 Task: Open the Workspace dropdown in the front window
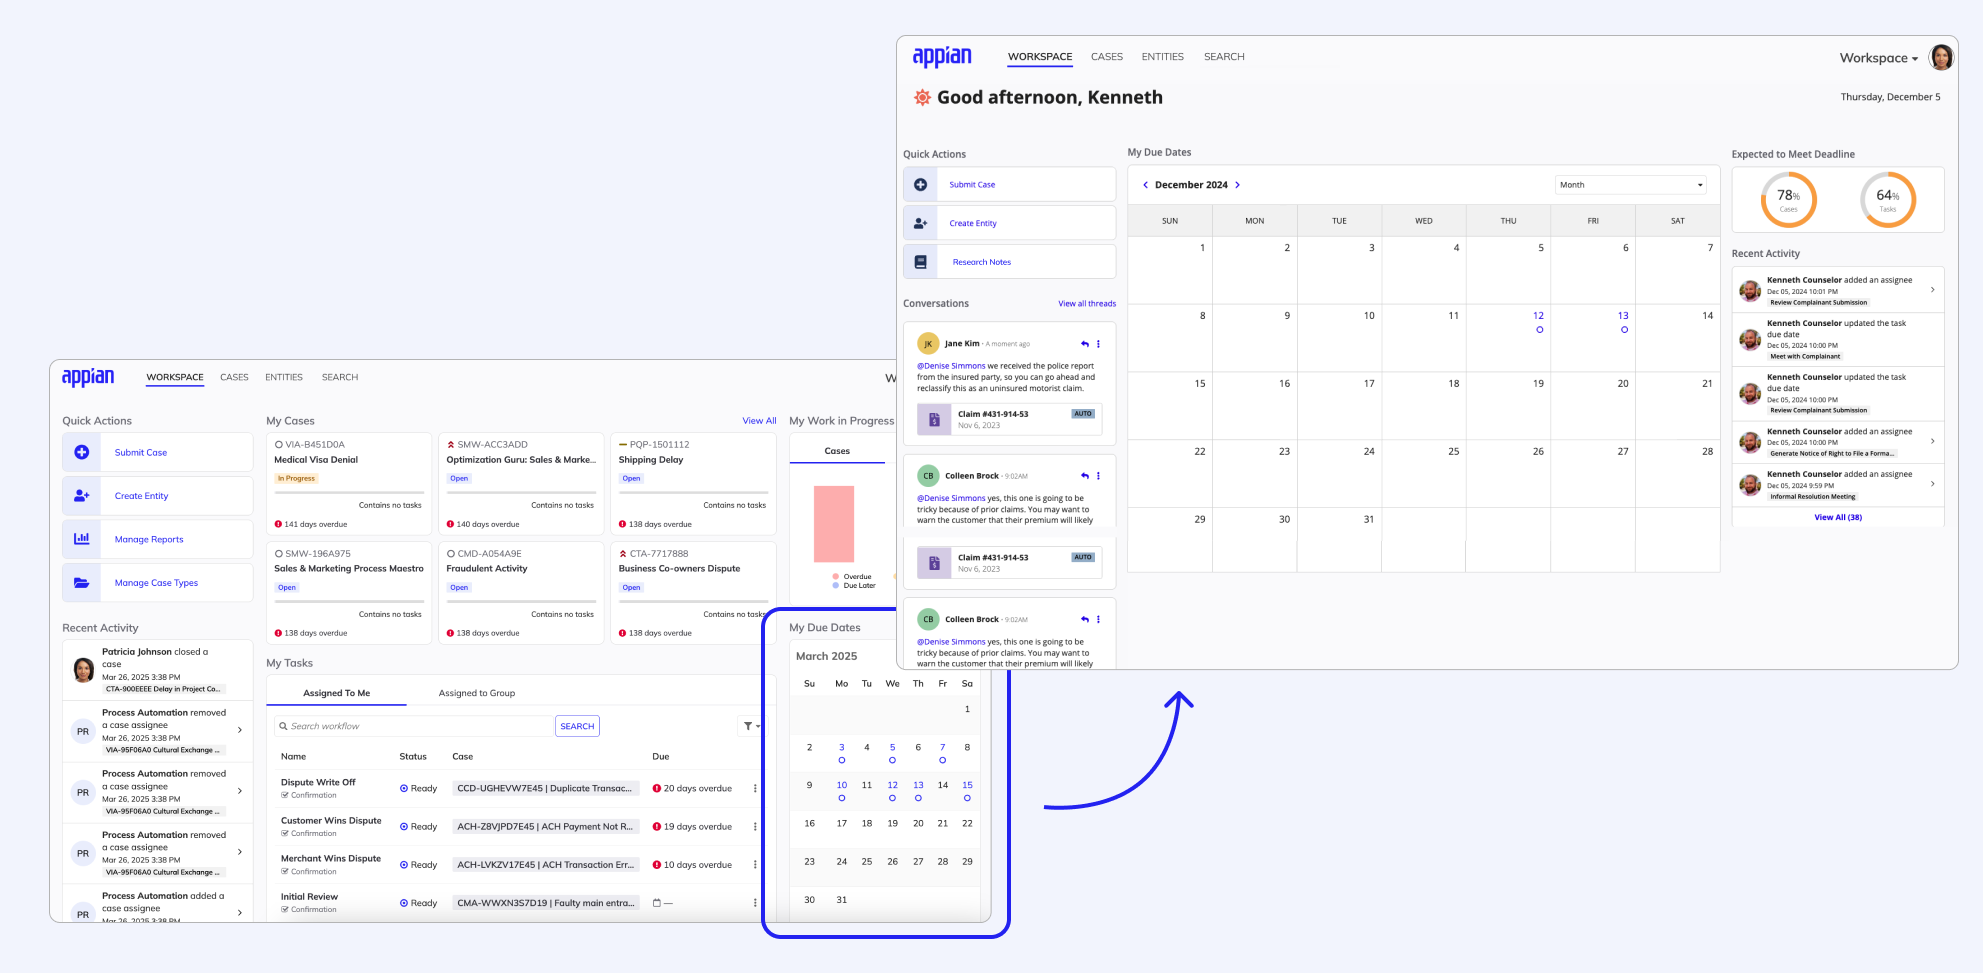tap(1878, 58)
